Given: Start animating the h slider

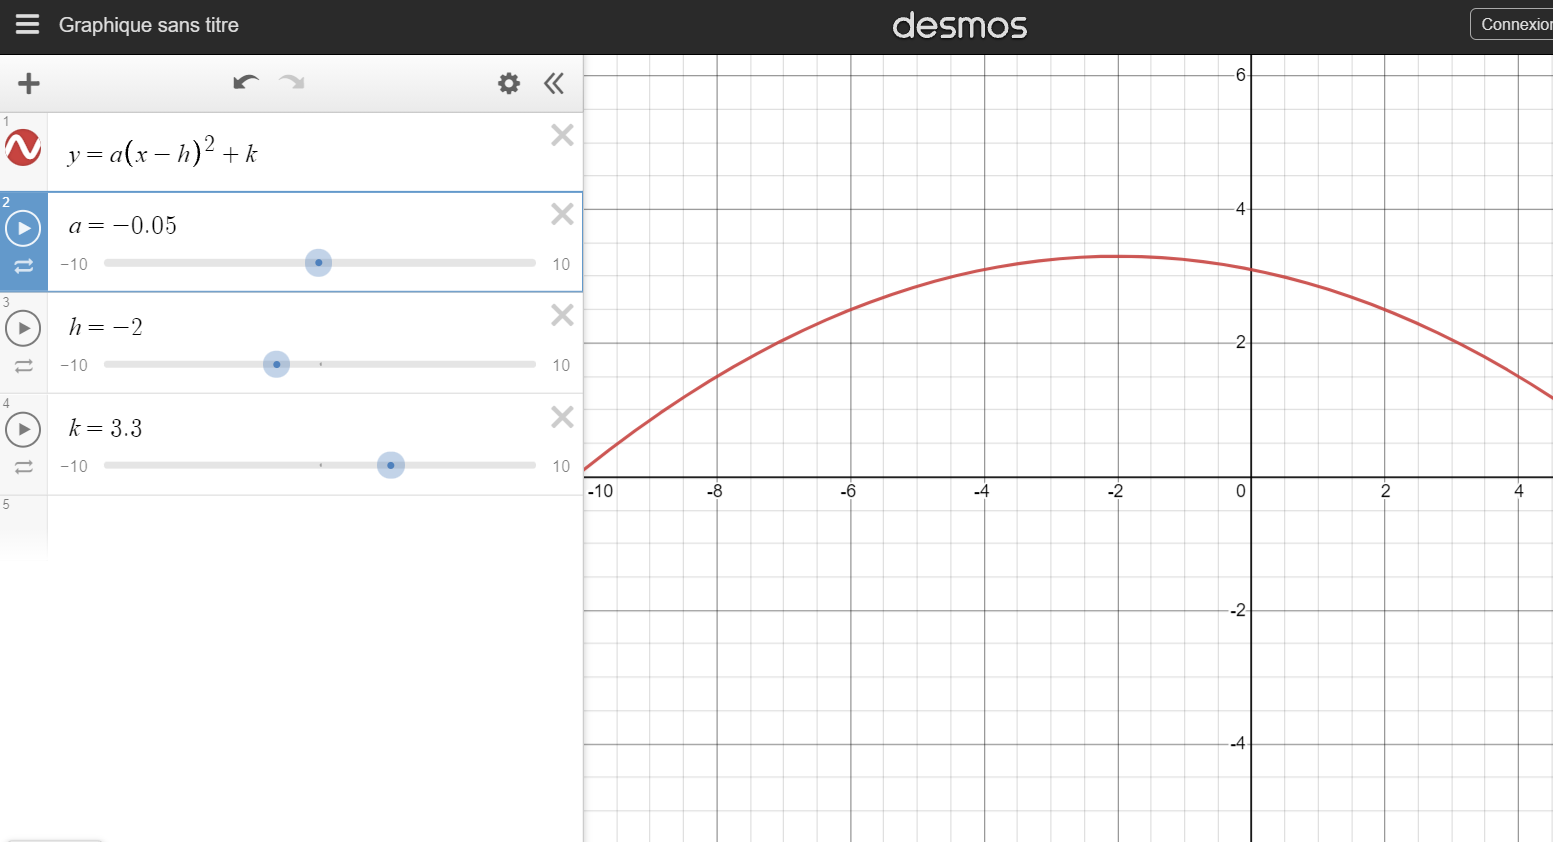Looking at the screenshot, I should [x=23, y=328].
